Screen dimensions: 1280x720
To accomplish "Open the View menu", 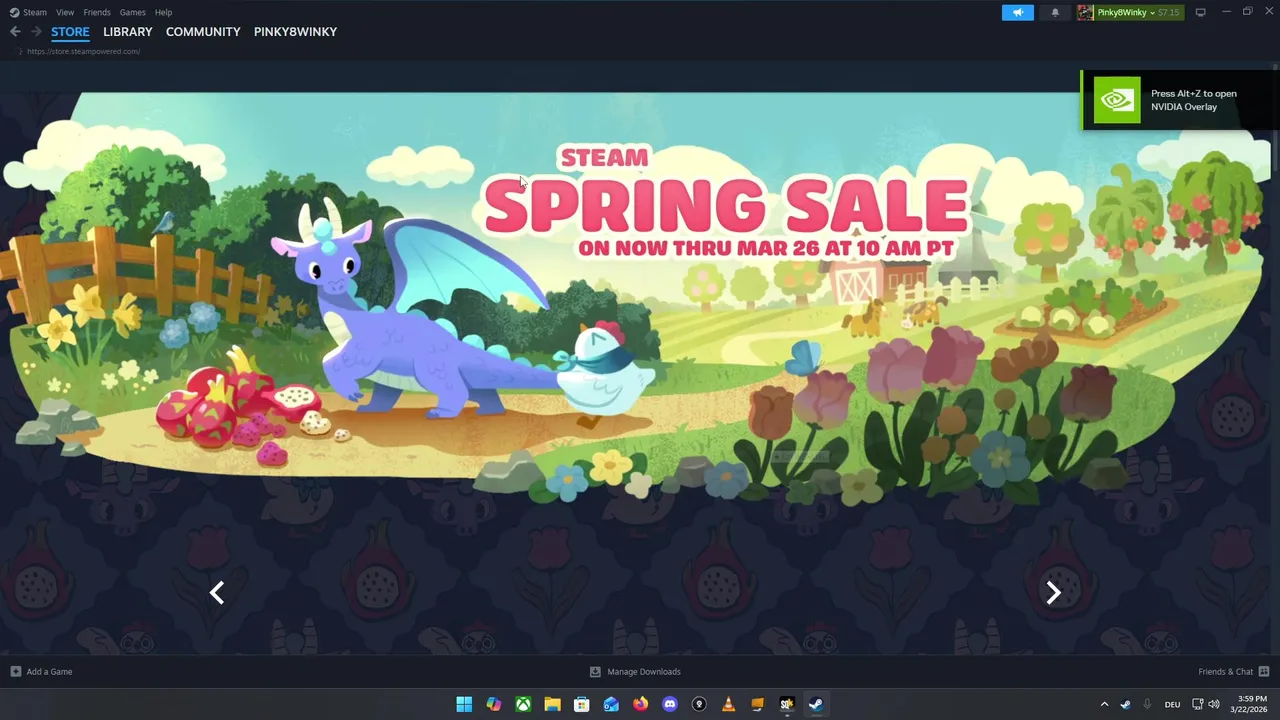I will click(65, 12).
